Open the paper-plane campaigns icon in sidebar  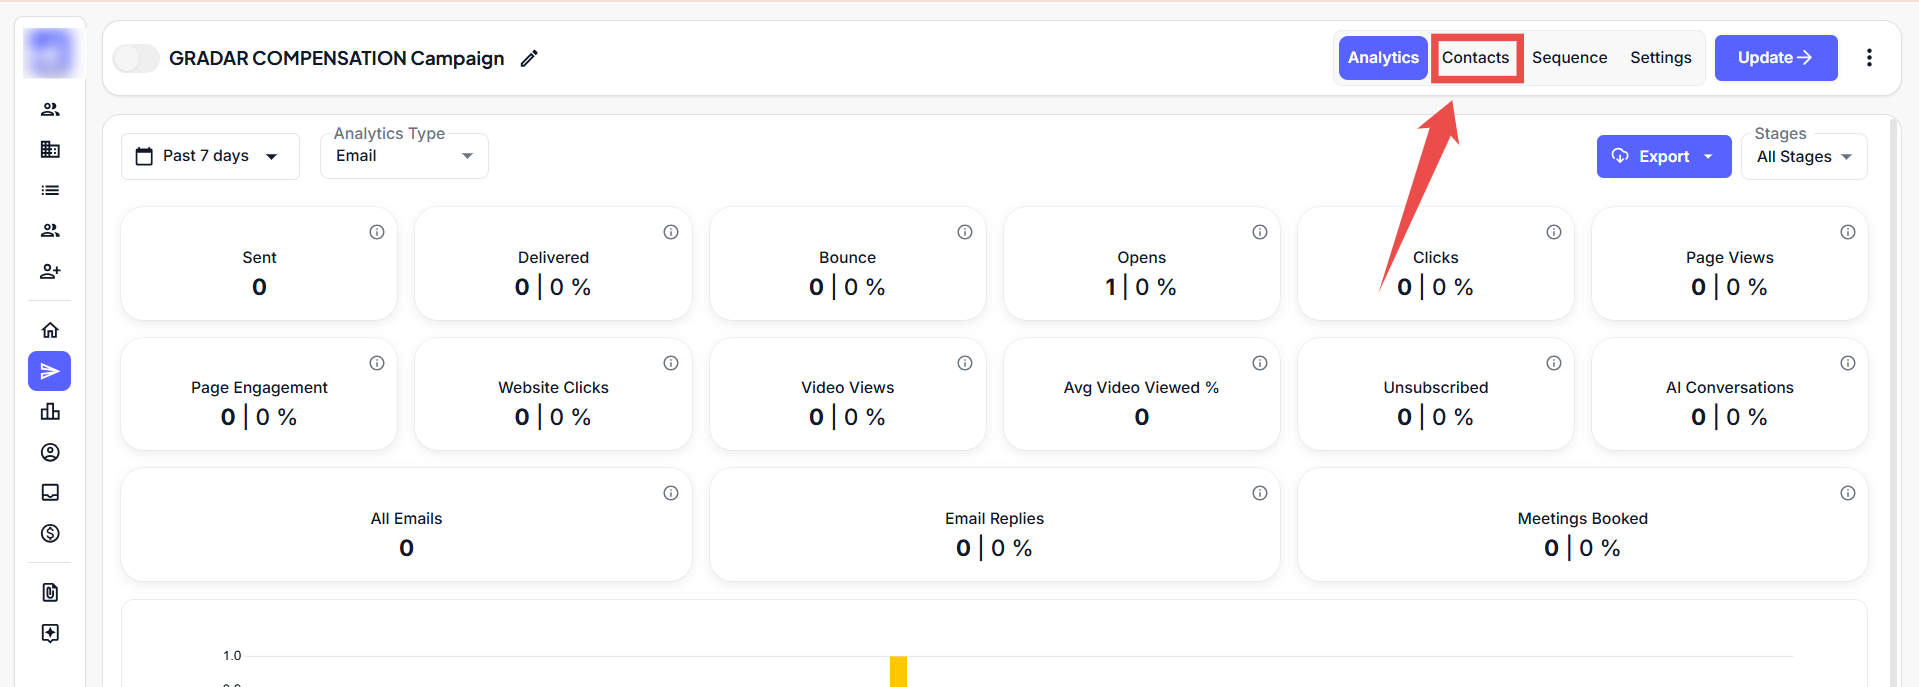click(x=50, y=371)
